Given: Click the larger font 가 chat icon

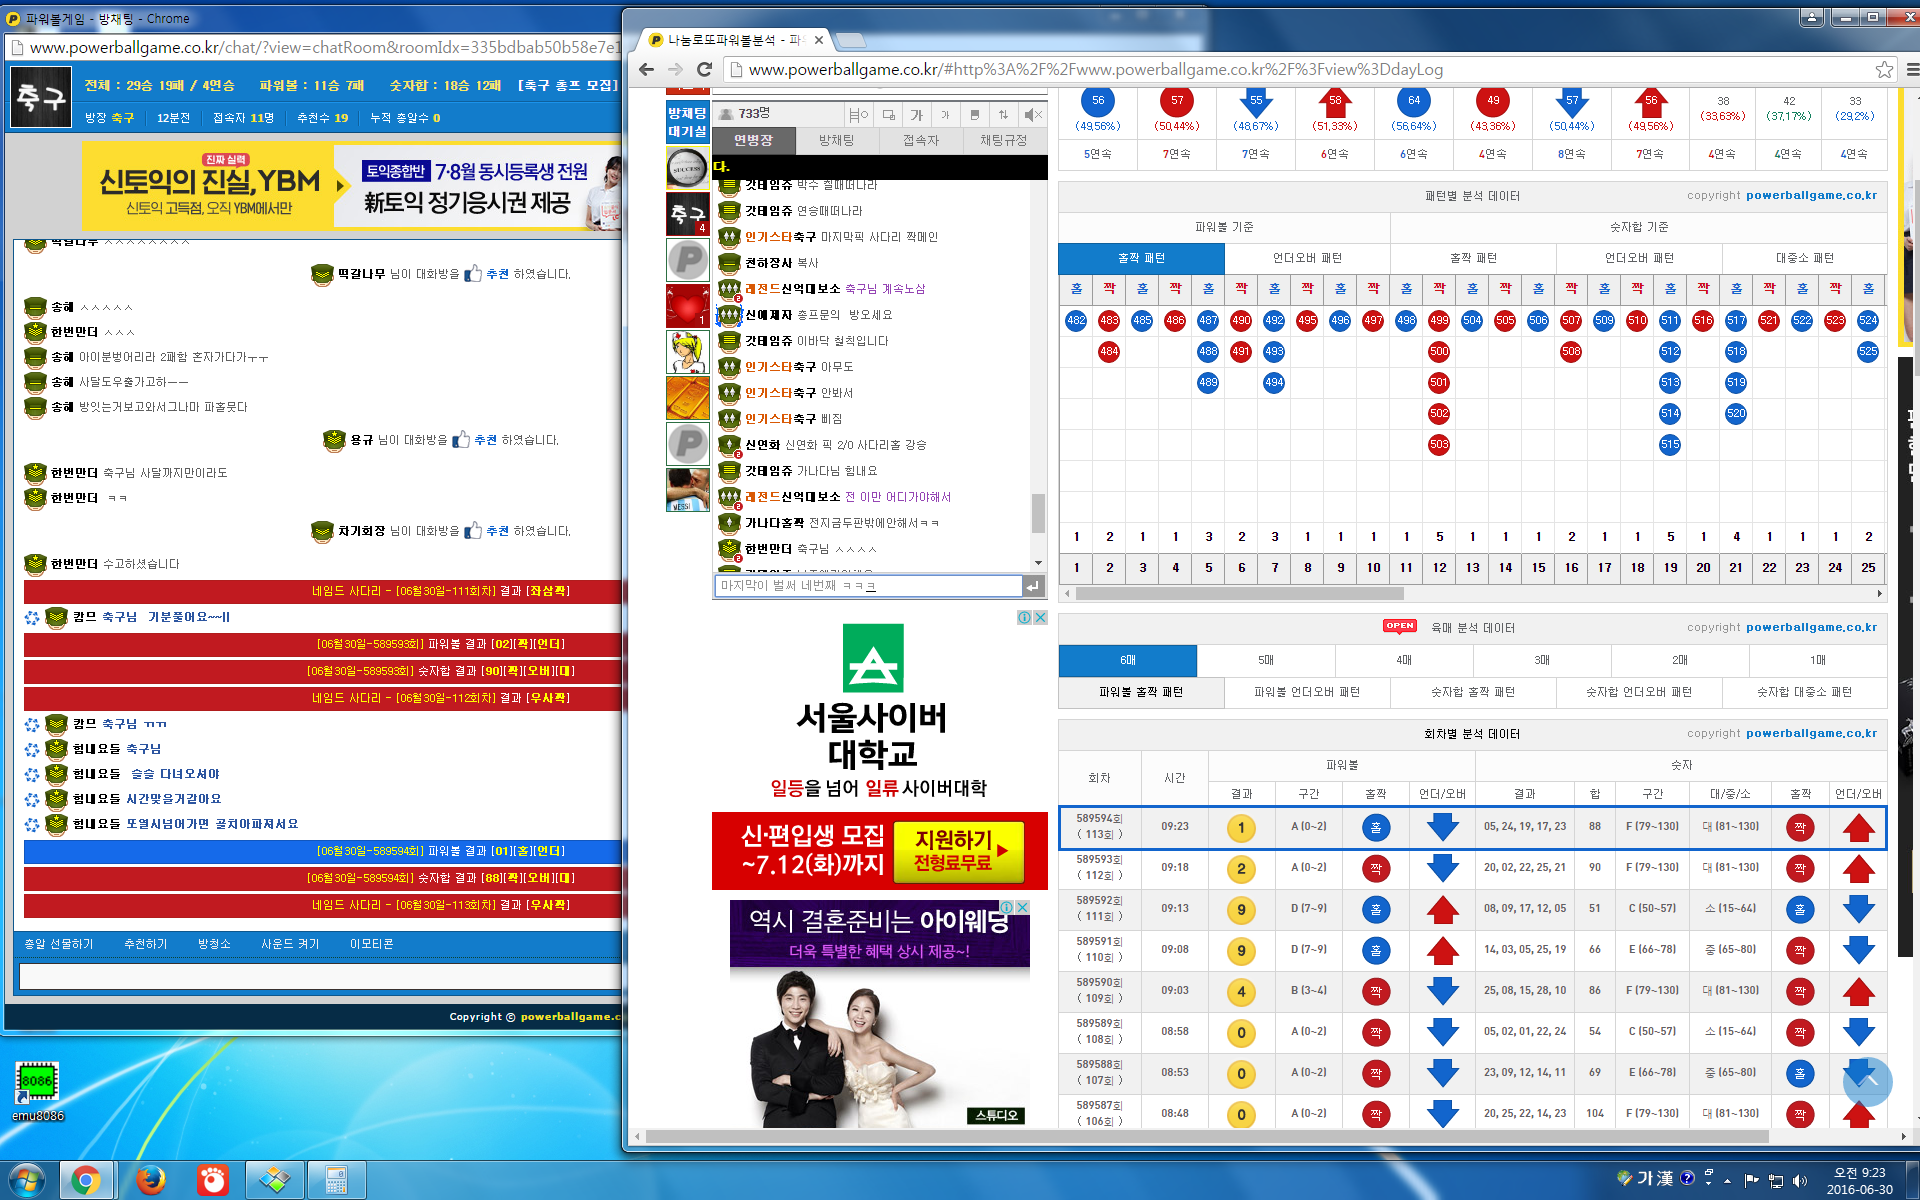Looking at the screenshot, I should point(917,114).
